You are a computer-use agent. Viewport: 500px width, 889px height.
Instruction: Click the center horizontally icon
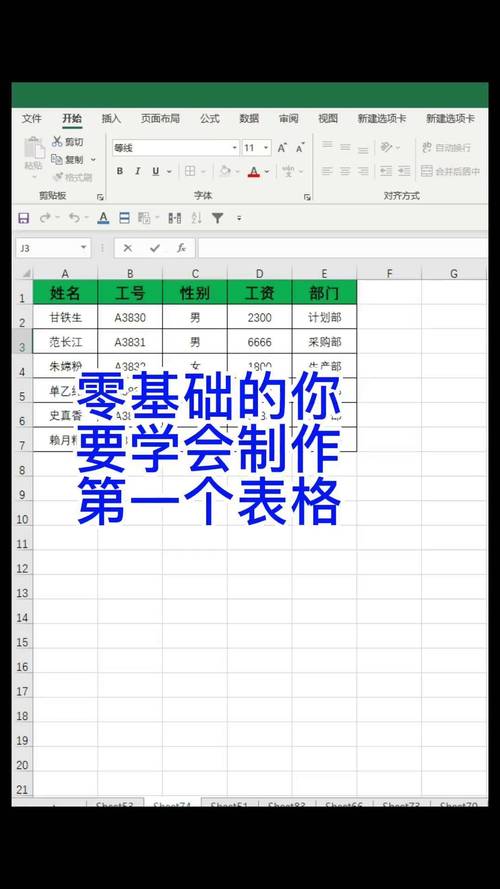(345, 171)
